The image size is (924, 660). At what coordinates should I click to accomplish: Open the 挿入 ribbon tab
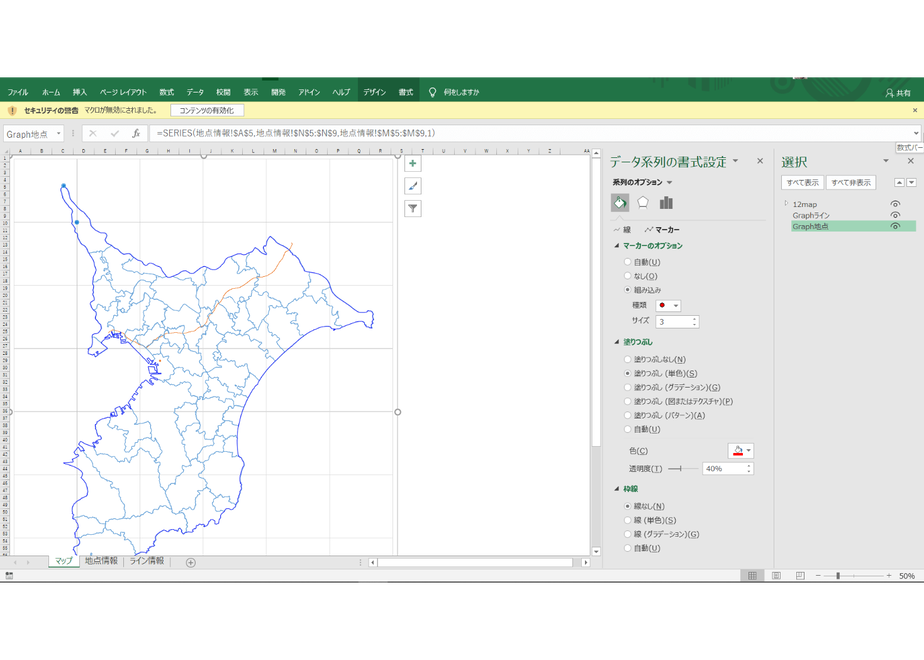coord(80,93)
